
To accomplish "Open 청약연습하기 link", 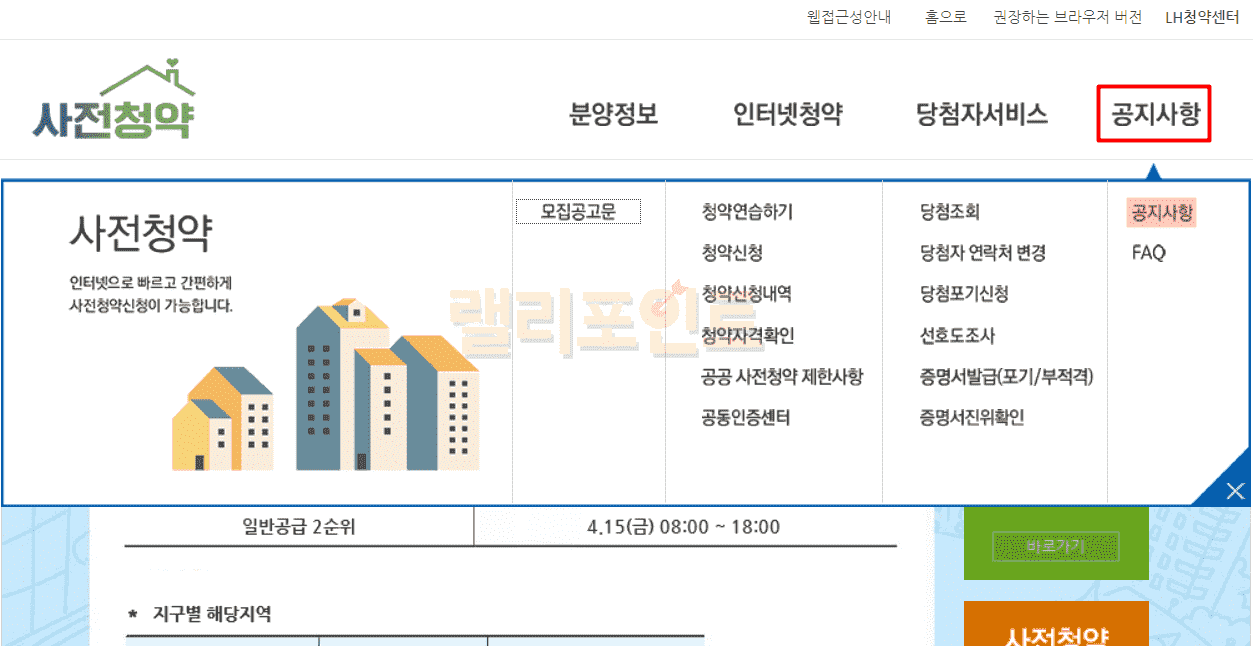I will tap(747, 212).
